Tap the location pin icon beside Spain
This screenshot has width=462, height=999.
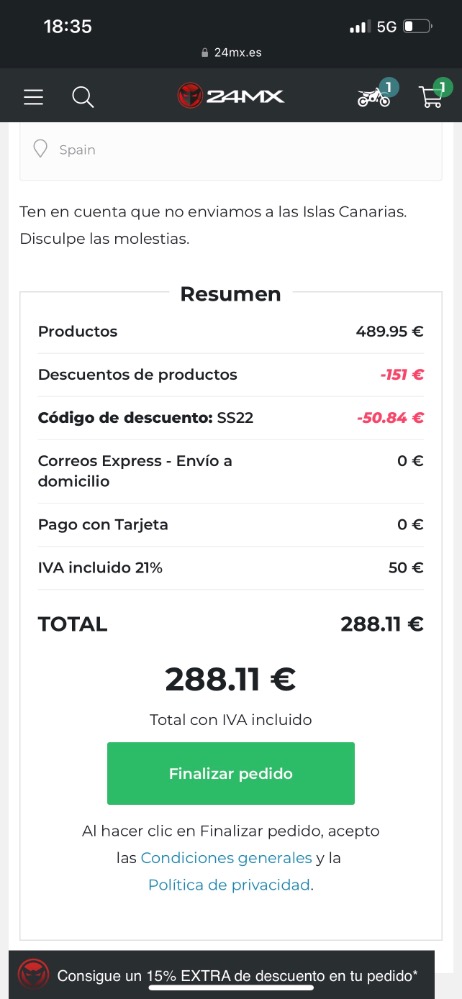coord(41,149)
